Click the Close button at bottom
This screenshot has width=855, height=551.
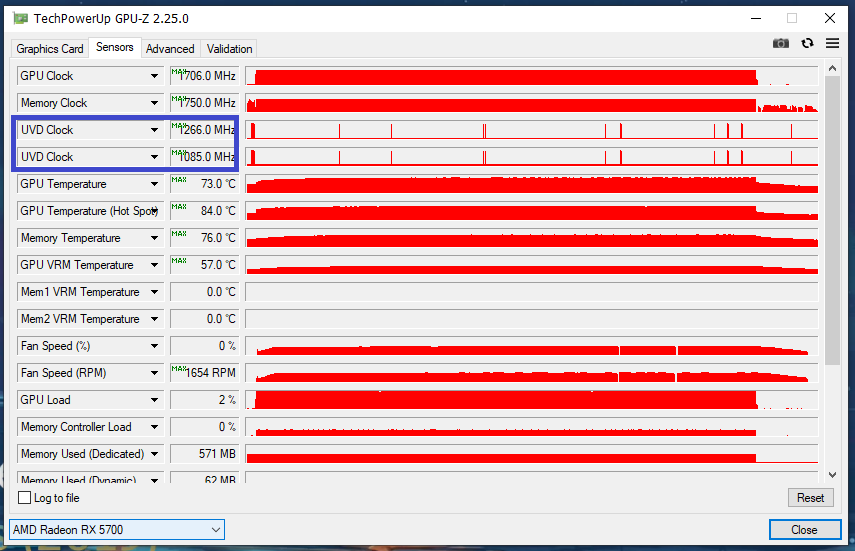[804, 530]
